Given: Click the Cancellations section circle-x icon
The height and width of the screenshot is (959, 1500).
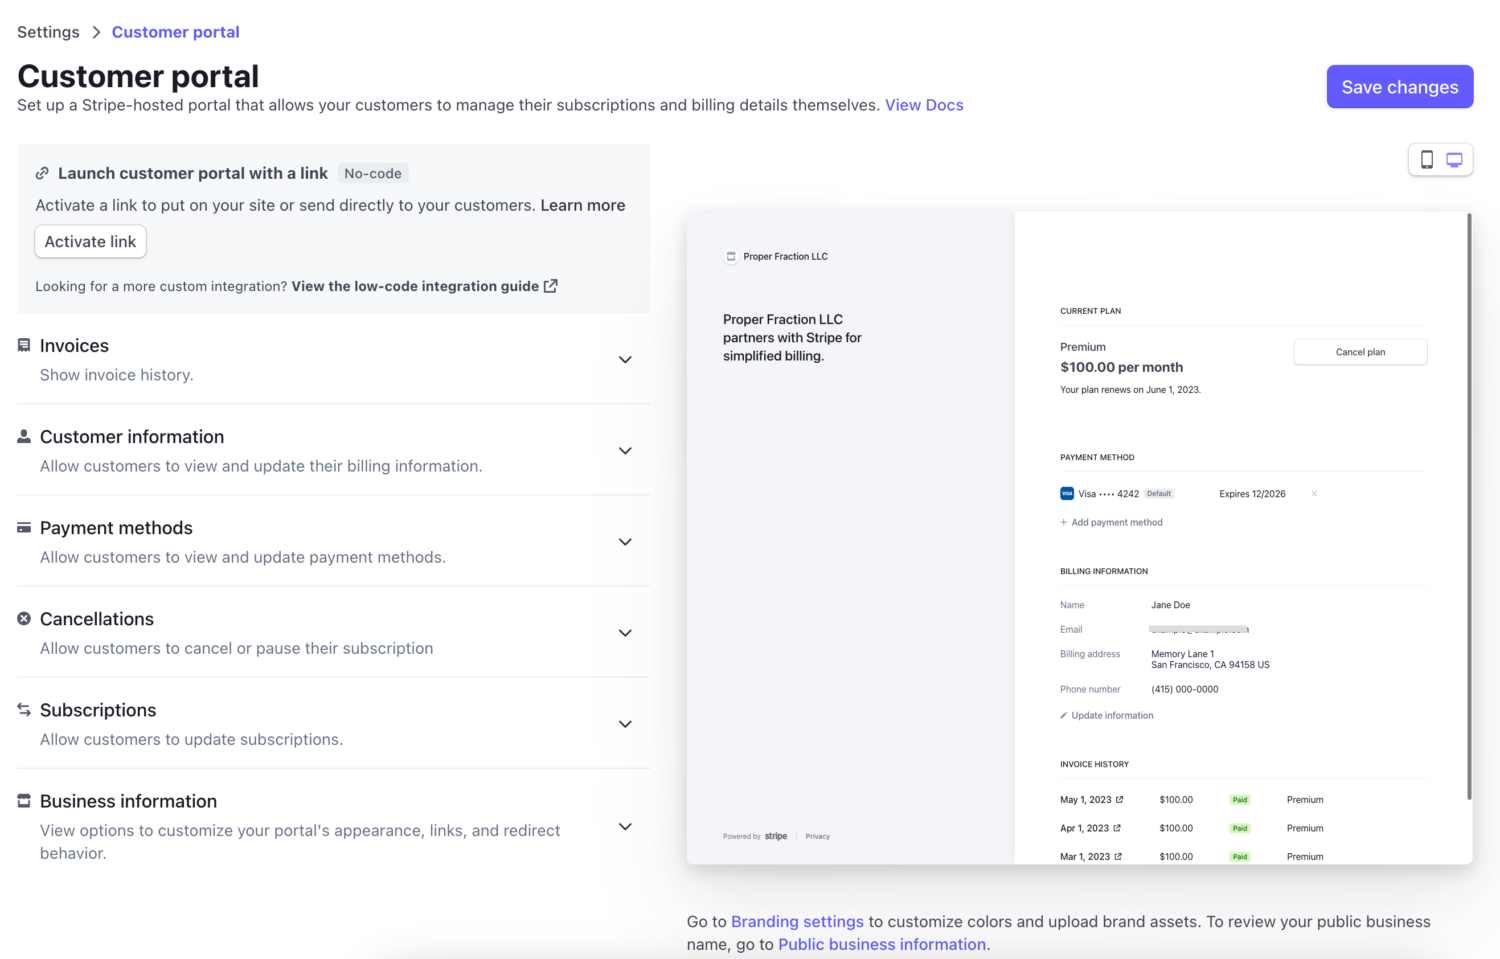Looking at the screenshot, I should (24, 619).
